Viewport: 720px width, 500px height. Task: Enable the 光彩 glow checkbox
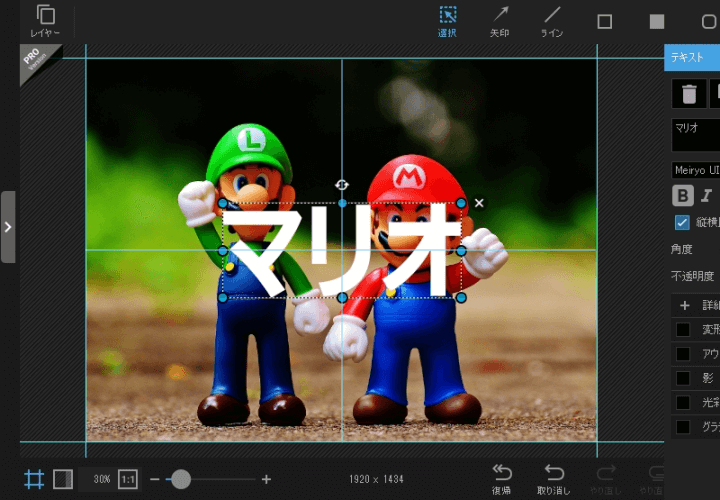683,403
